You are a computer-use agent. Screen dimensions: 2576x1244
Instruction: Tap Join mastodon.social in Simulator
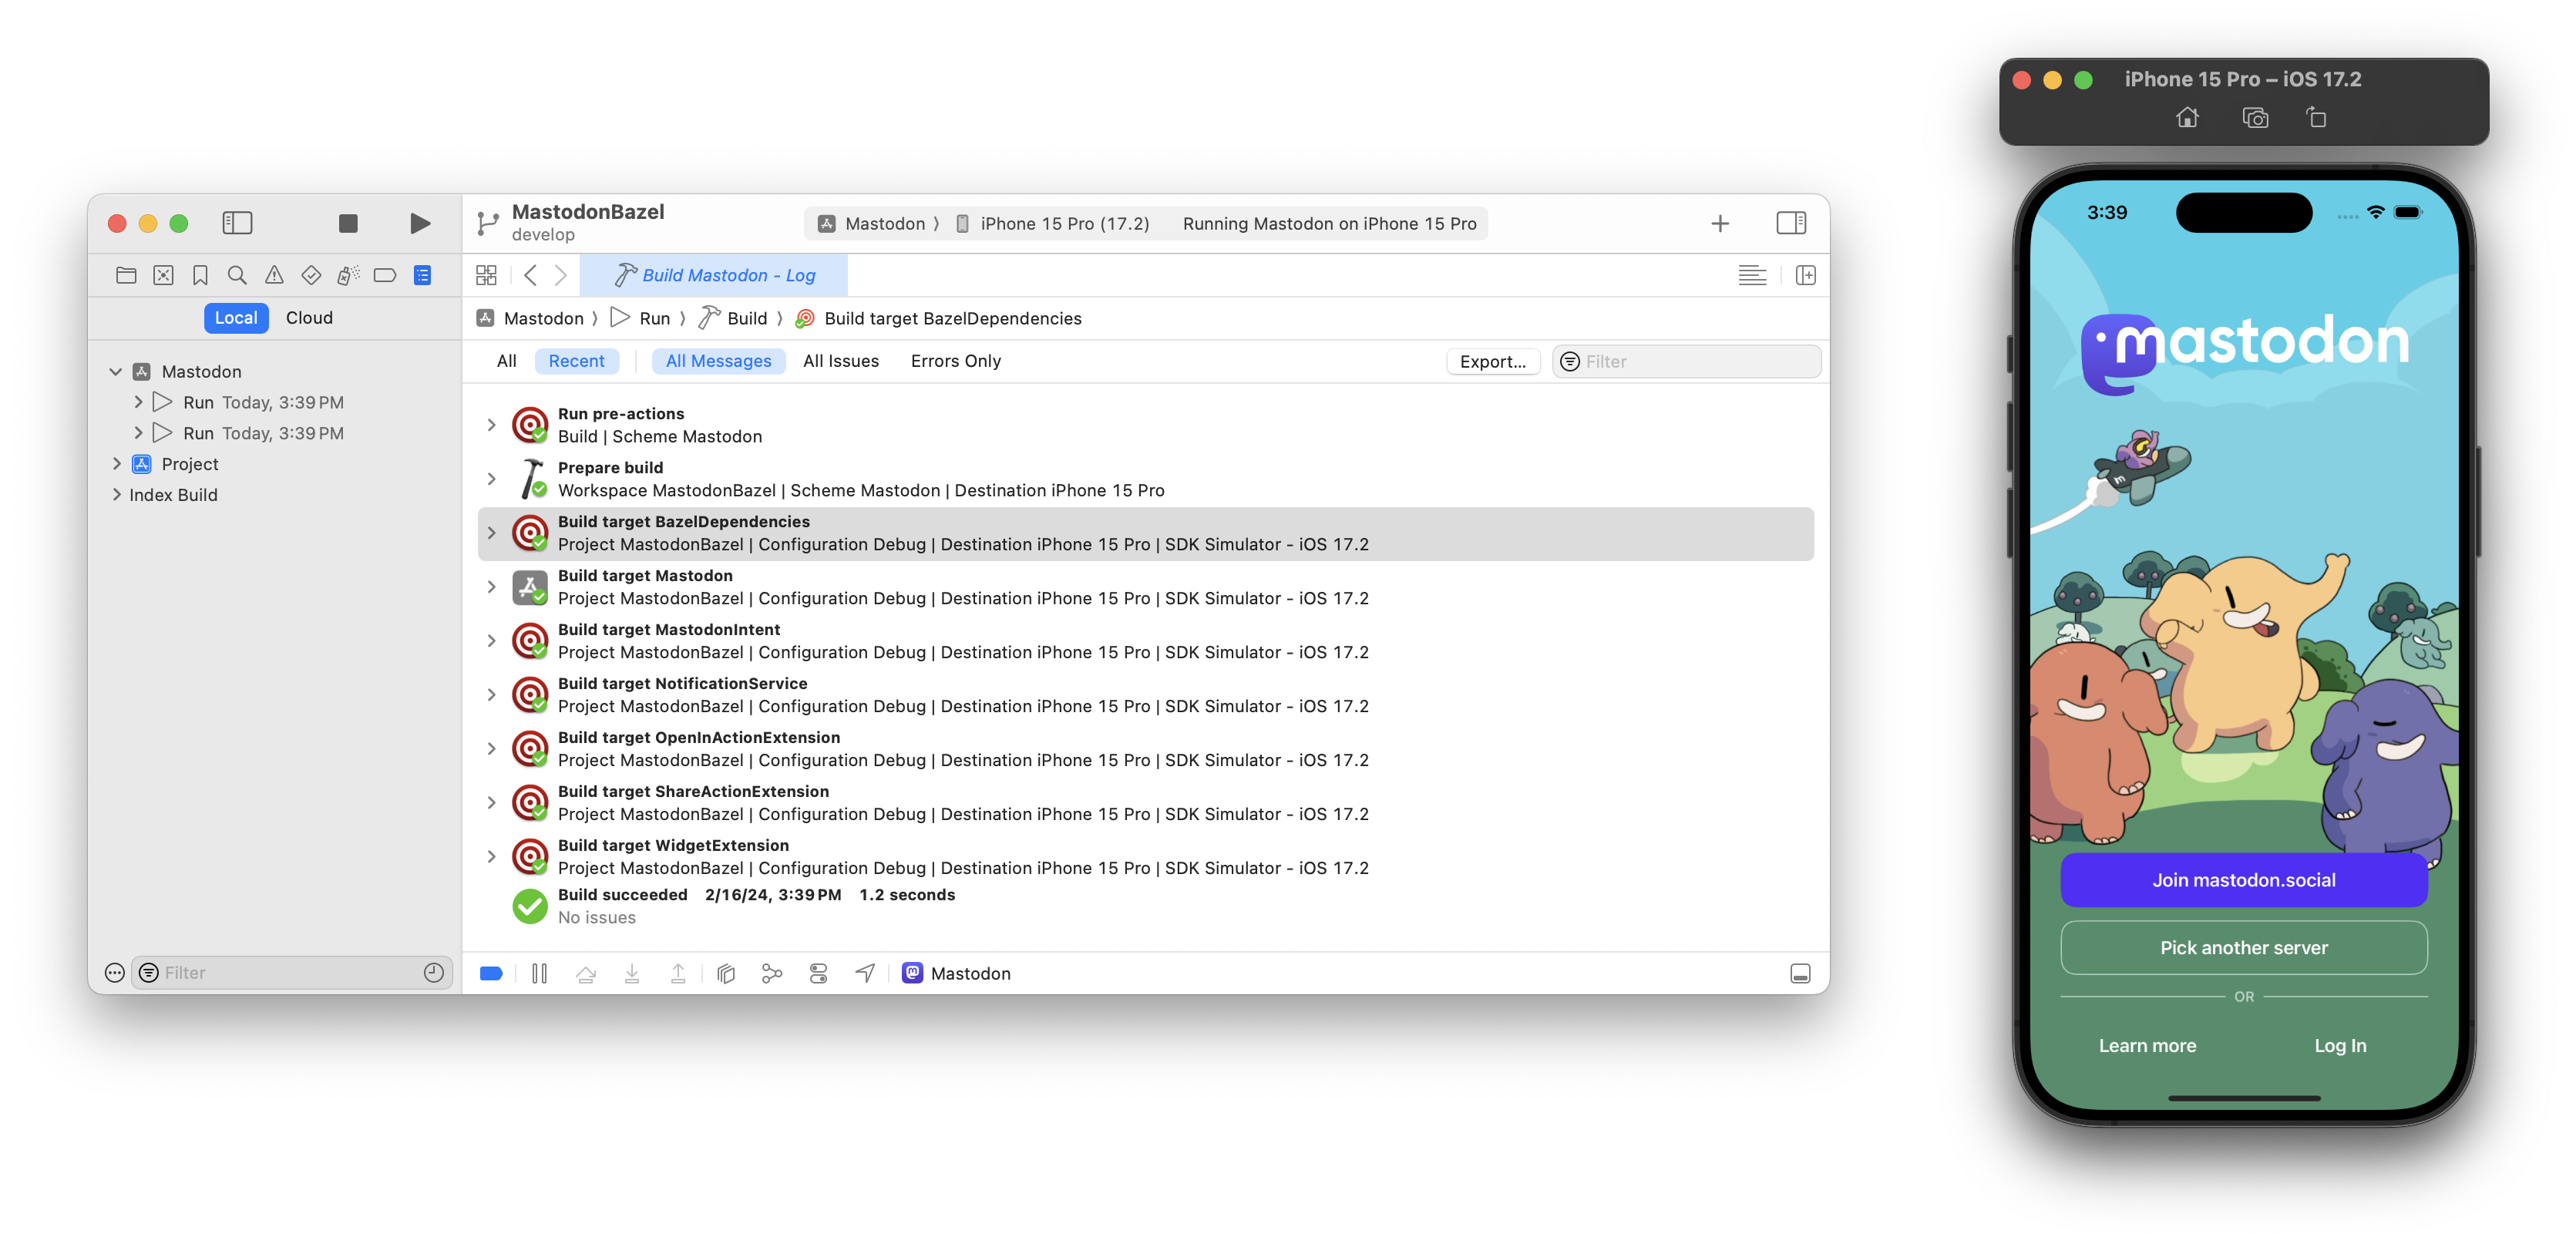tap(2244, 880)
